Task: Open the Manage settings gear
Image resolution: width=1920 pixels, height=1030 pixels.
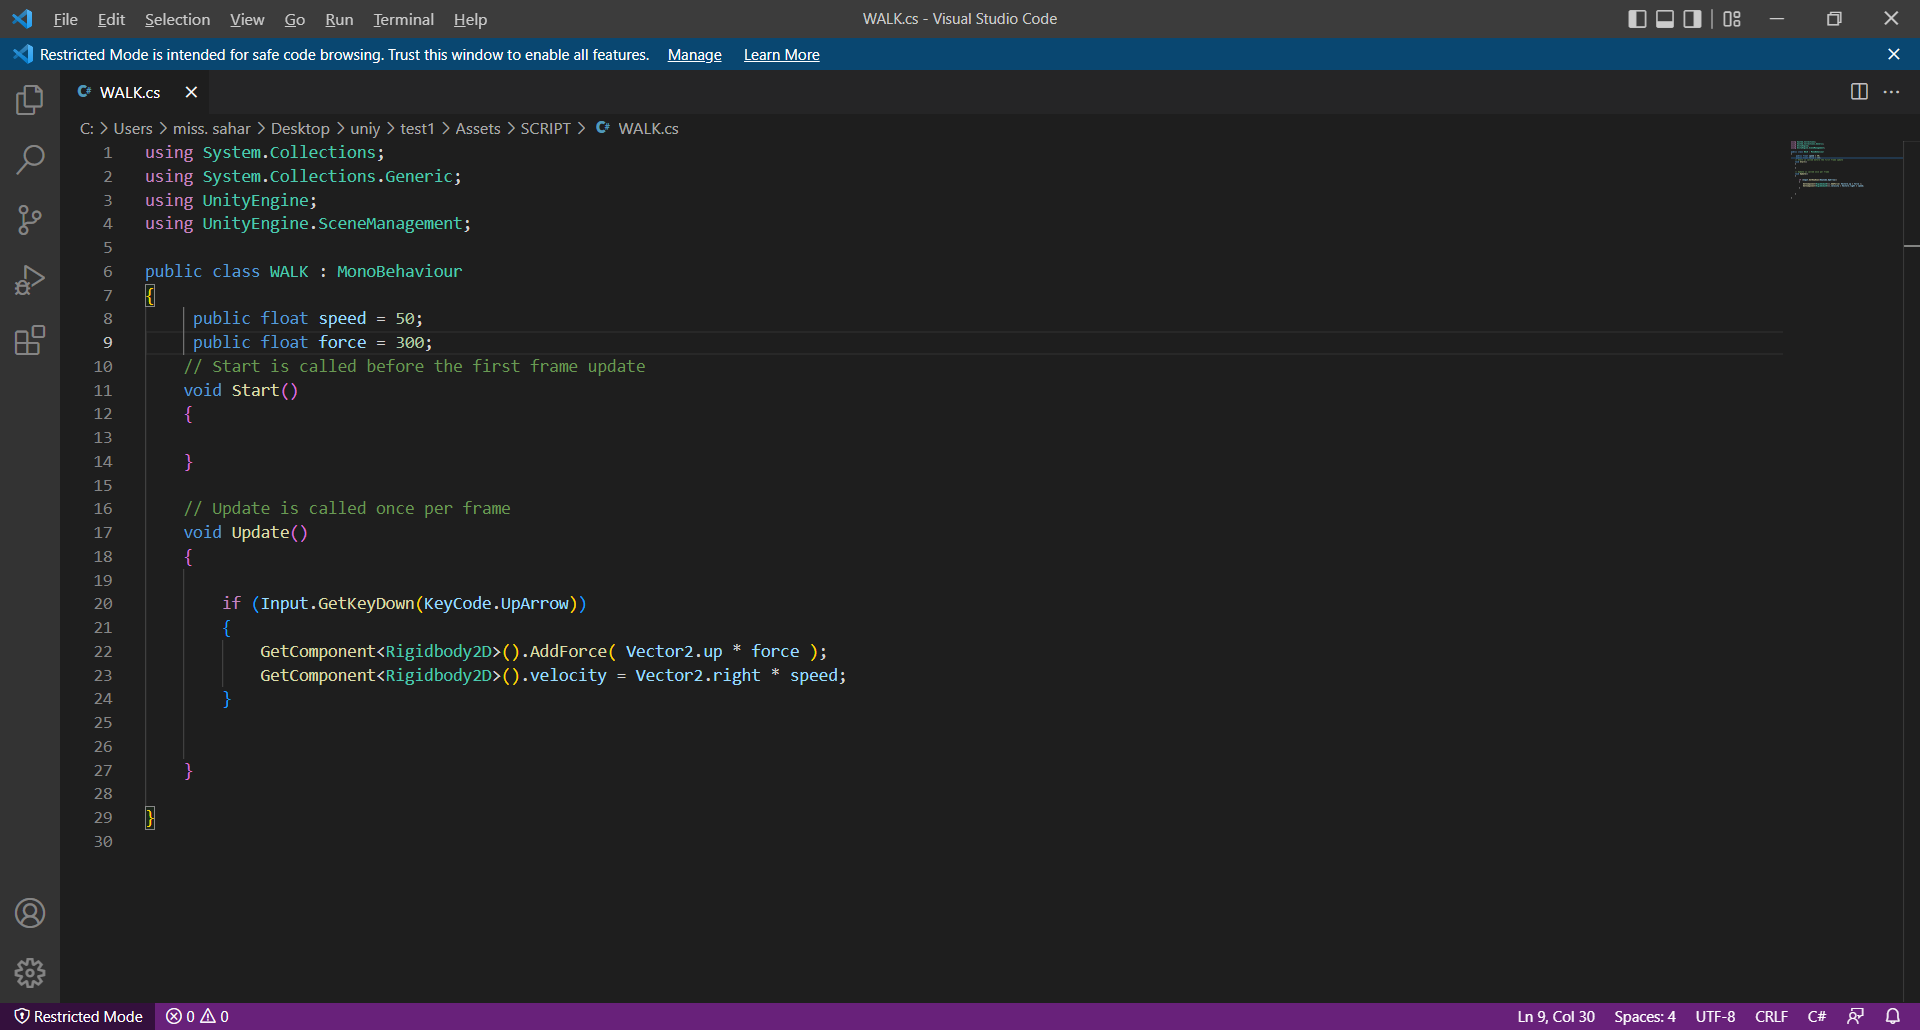Action: [30, 972]
